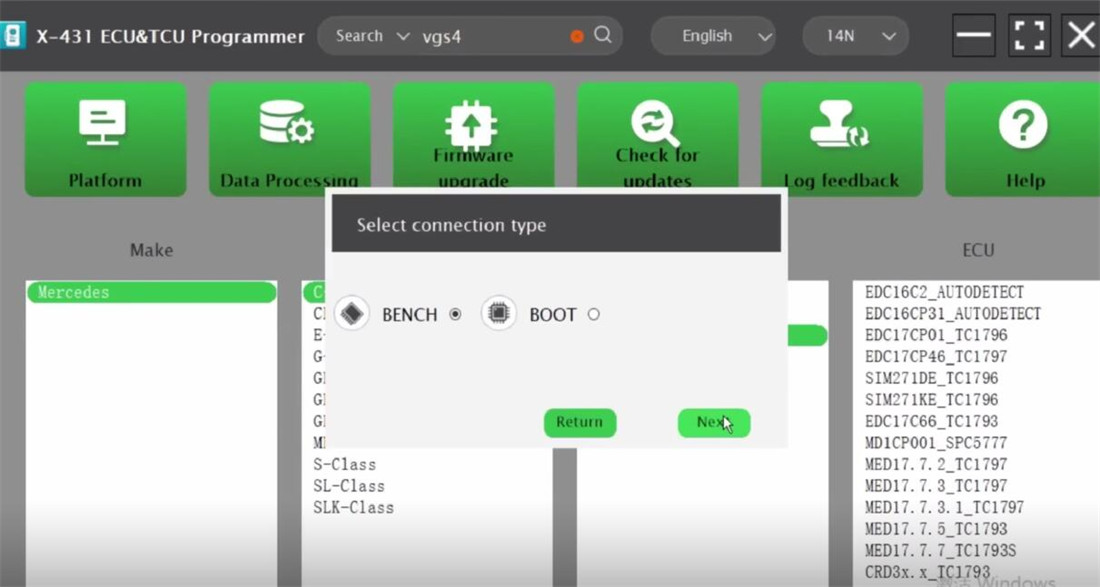This screenshot has width=1100, height=587.
Task: Open the English language dropdown
Action: (x=726, y=36)
